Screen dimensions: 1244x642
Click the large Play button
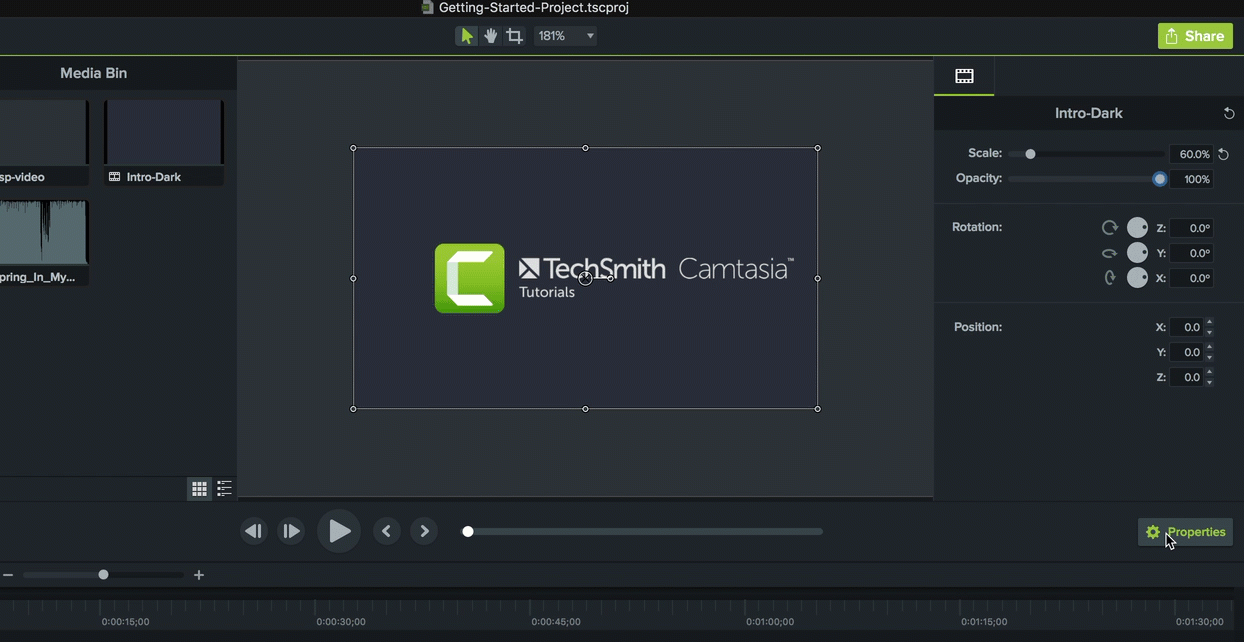(339, 531)
